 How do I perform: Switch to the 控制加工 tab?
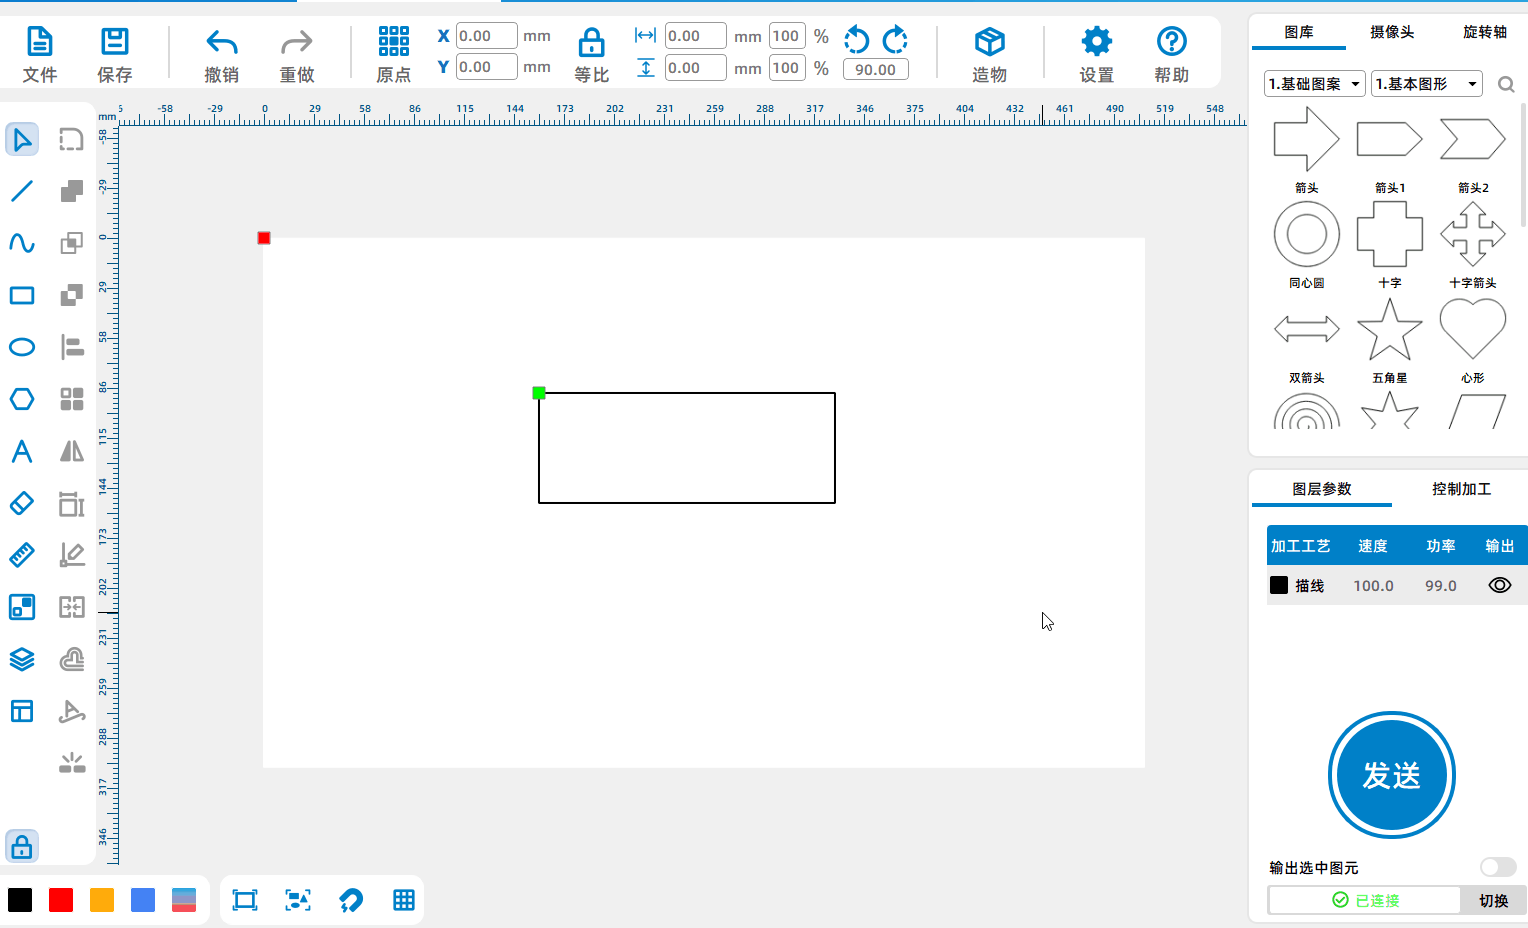click(x=1461, y=489)
